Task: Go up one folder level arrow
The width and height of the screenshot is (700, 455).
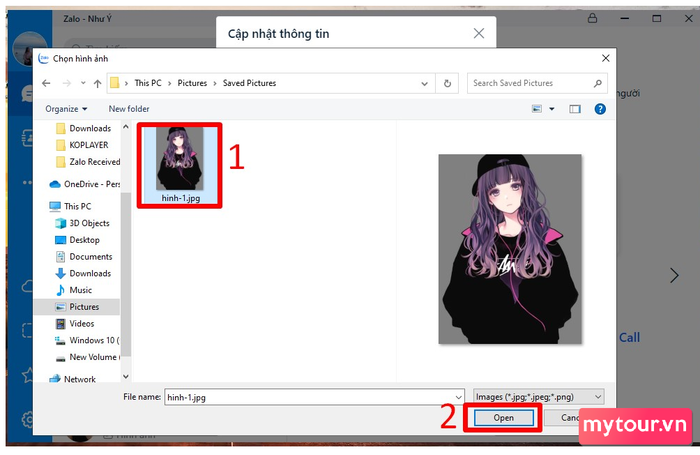Action: point(97,83)
